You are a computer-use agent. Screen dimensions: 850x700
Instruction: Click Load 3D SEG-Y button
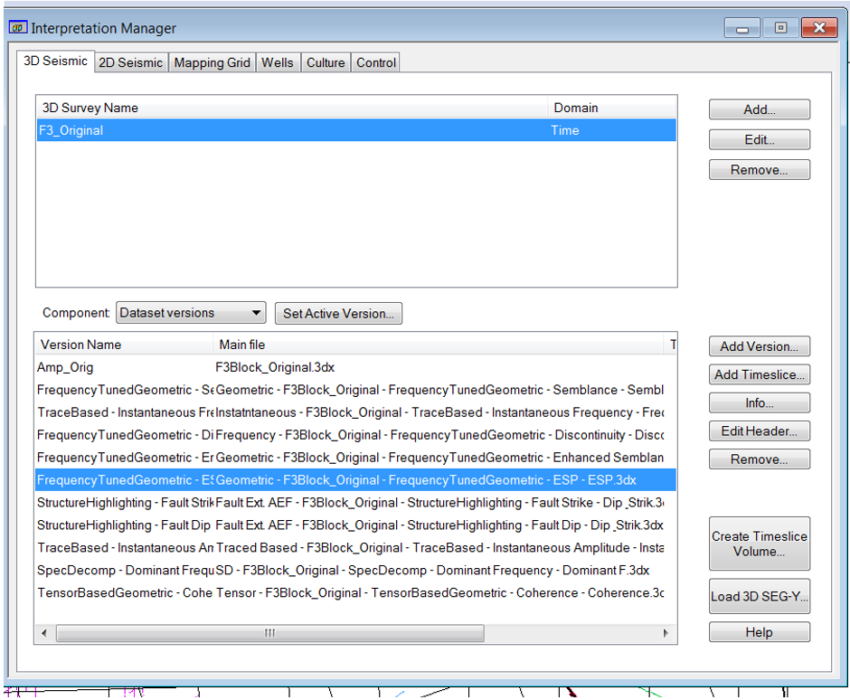click(x=759, y=596)
